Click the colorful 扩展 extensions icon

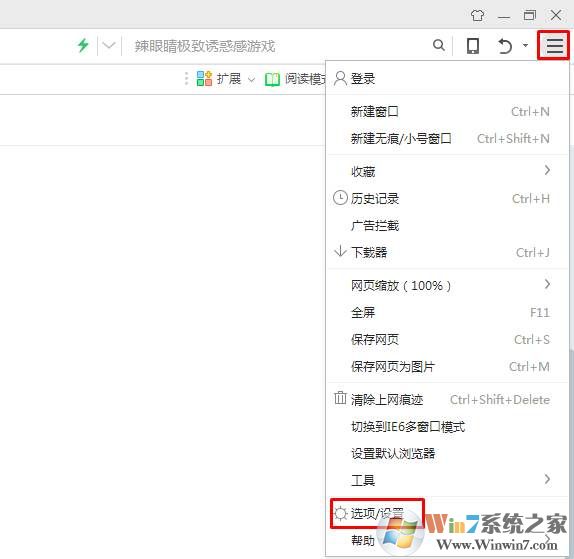click(204, 78)
